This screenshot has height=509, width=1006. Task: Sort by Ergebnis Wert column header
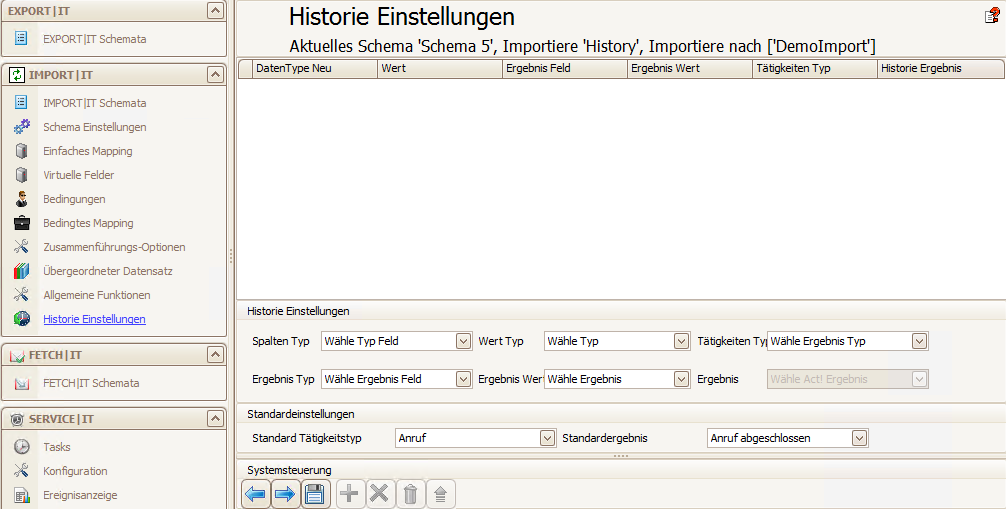pos(690,68)
